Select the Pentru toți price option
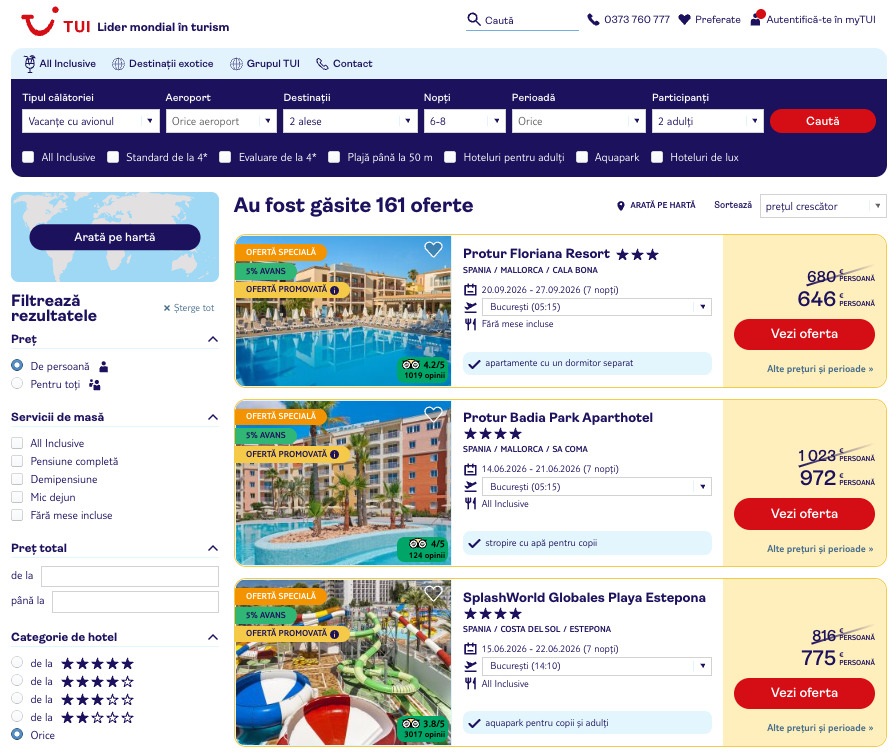Image resolution: width=896 pixels, height=754 pixels. 17,384
